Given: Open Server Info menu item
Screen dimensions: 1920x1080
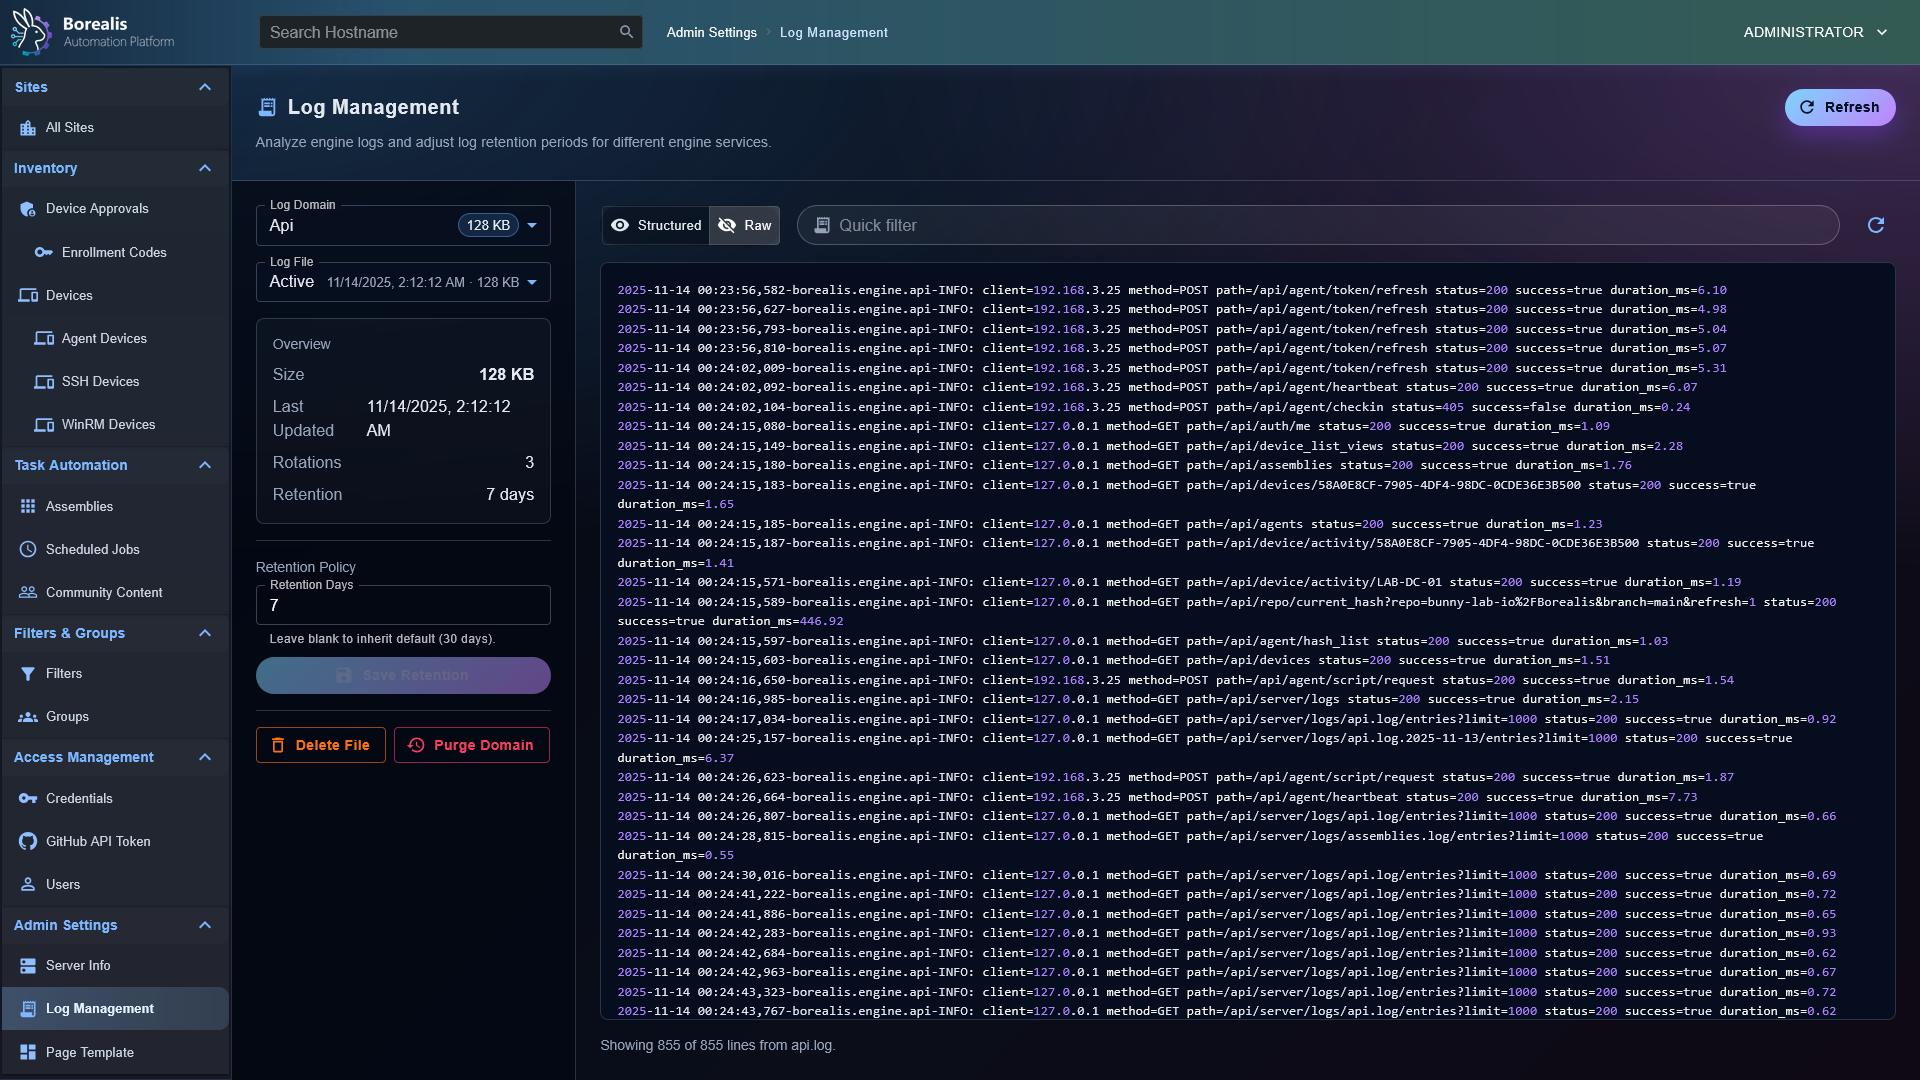Looking at the screenshot, I should pyautogui.click(x=78, y=965).
